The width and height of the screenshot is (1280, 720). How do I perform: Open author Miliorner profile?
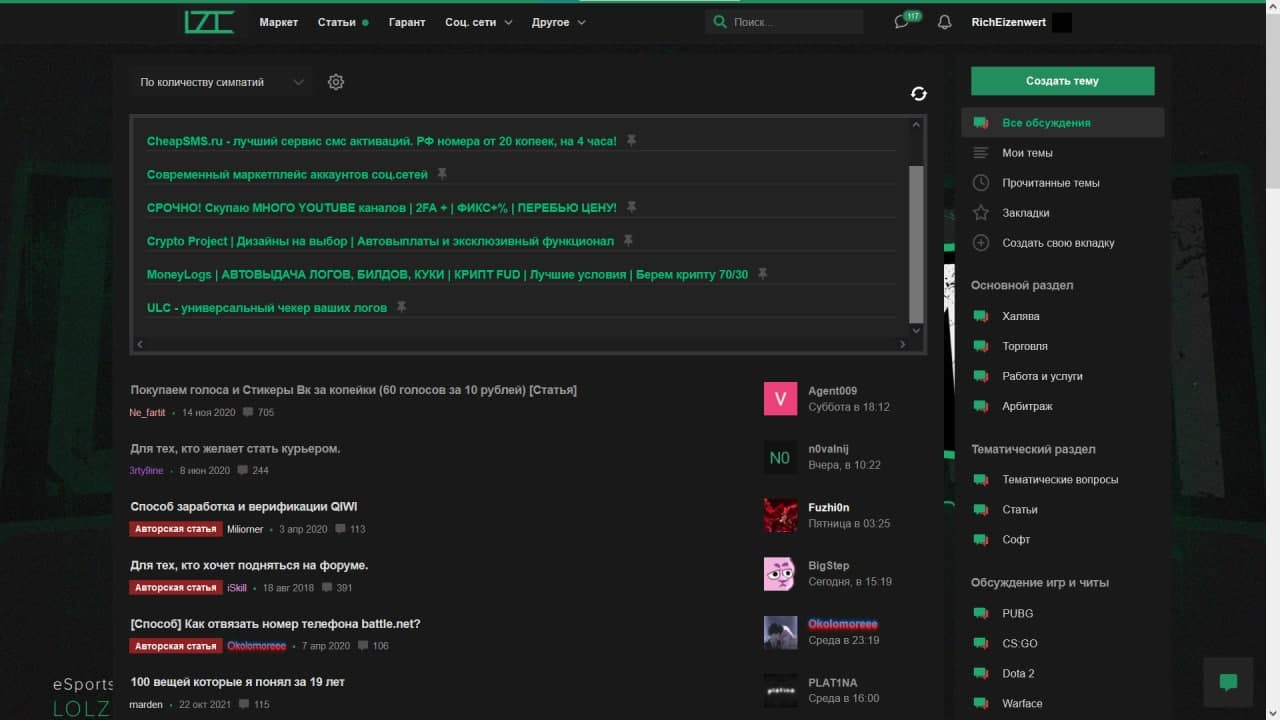click(x=245, y=529)
